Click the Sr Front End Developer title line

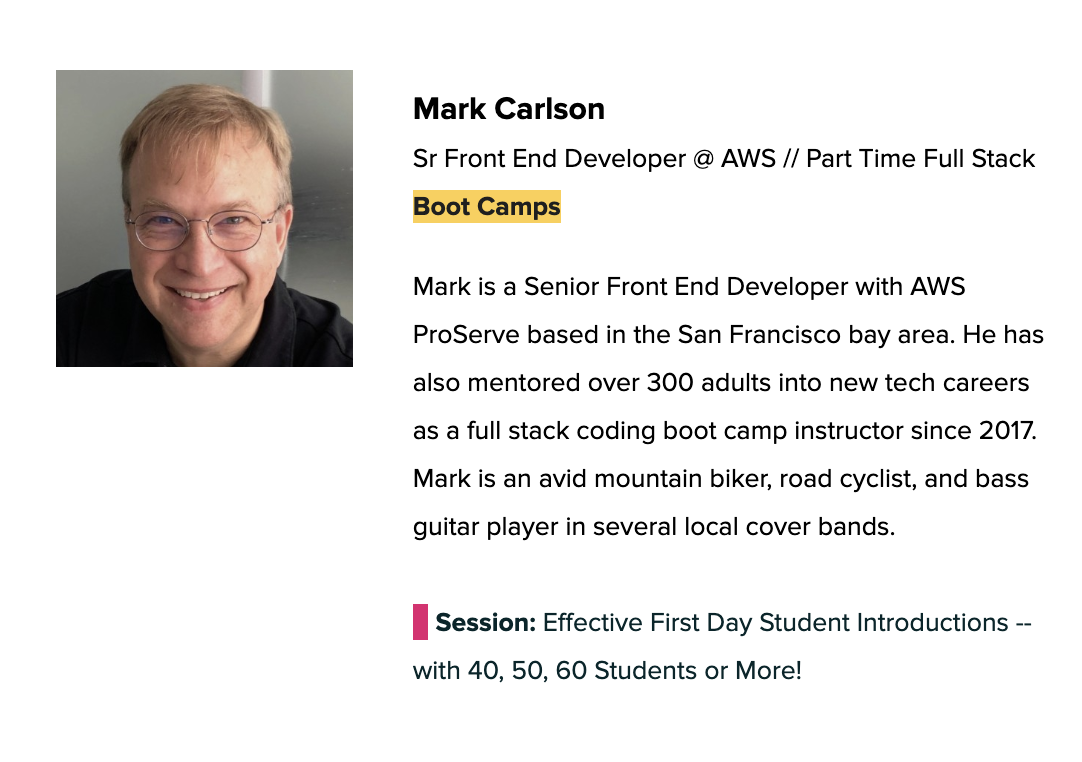pos(724,159)
